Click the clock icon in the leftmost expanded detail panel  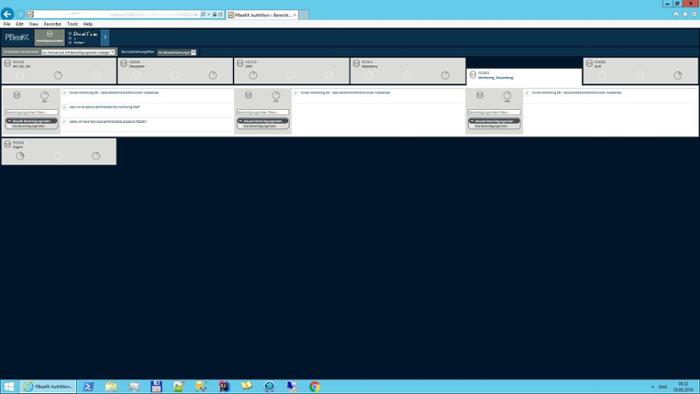45,95
